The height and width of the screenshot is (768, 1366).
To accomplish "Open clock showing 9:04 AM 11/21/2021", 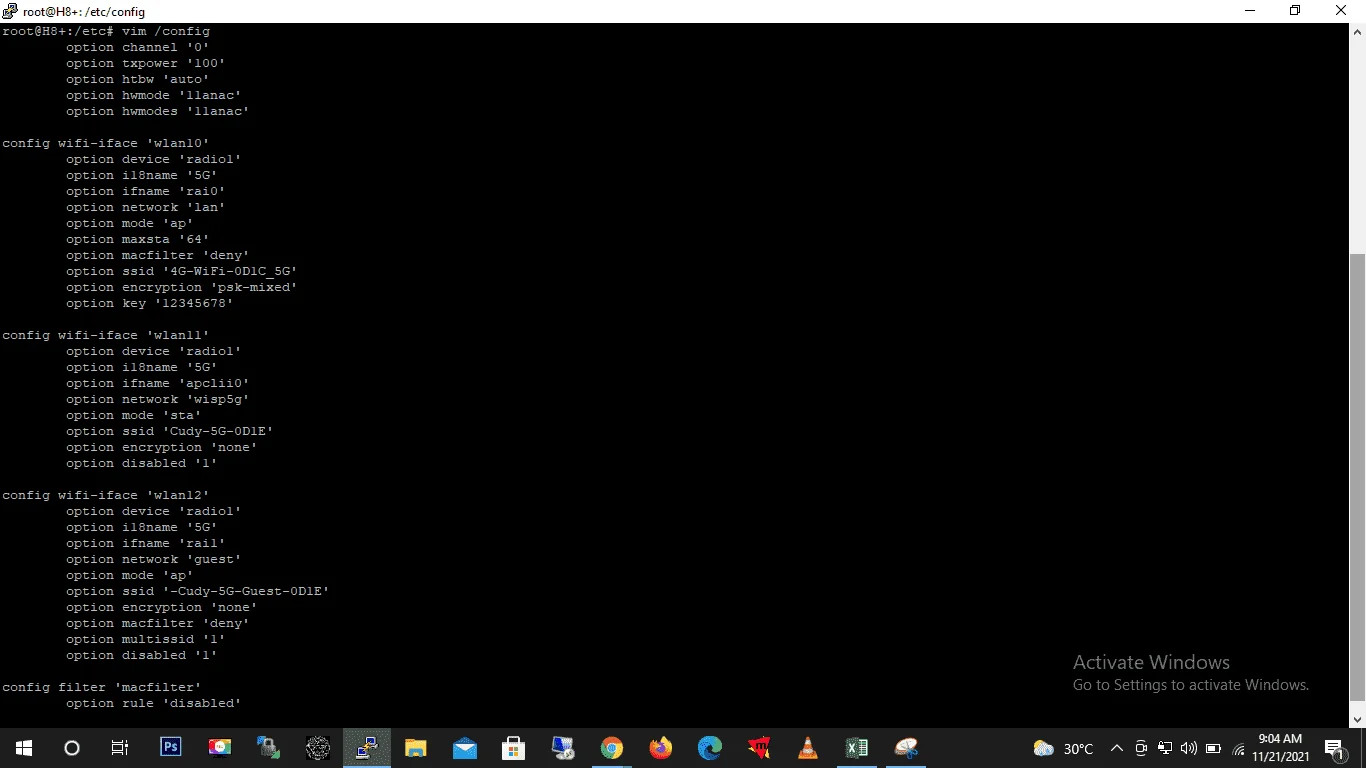I will (x=1280, y=748).
